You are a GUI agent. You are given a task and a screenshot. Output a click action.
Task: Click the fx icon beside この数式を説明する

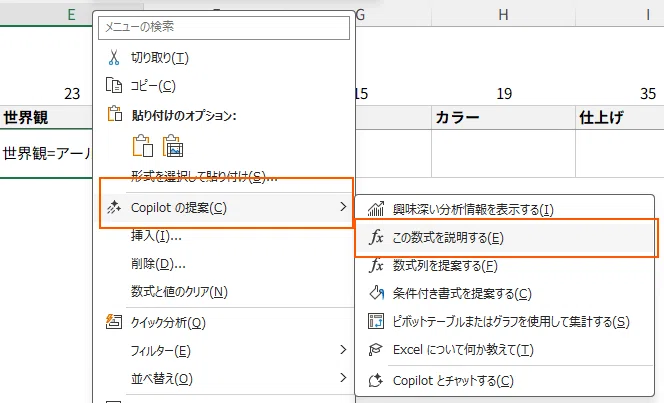pyautogui.click(x=376, y=237)
